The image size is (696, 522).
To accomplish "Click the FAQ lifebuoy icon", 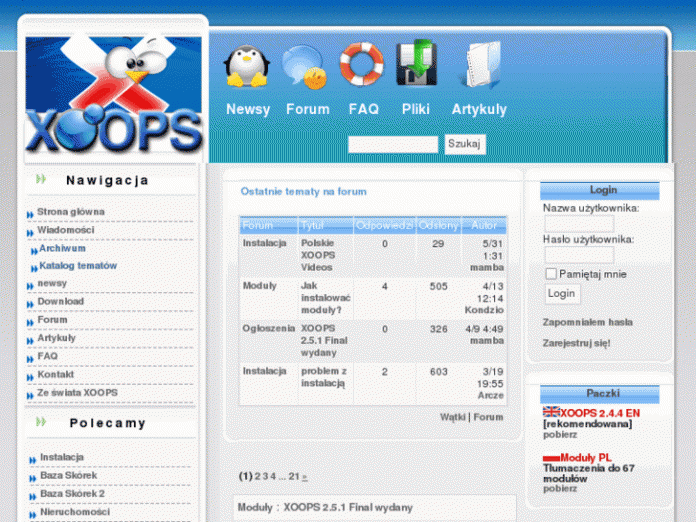I will (362, 64).
